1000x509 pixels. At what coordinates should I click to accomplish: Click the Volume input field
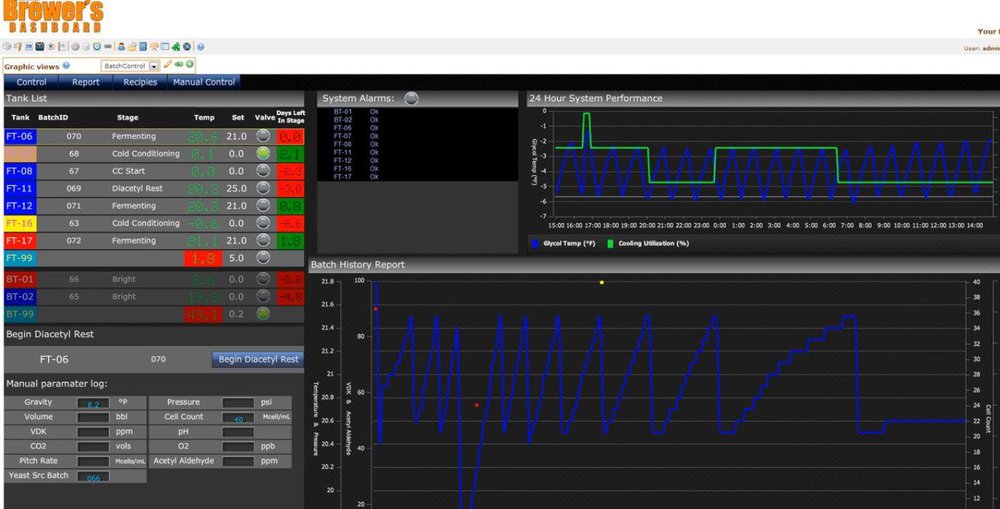tap(93, 417)
